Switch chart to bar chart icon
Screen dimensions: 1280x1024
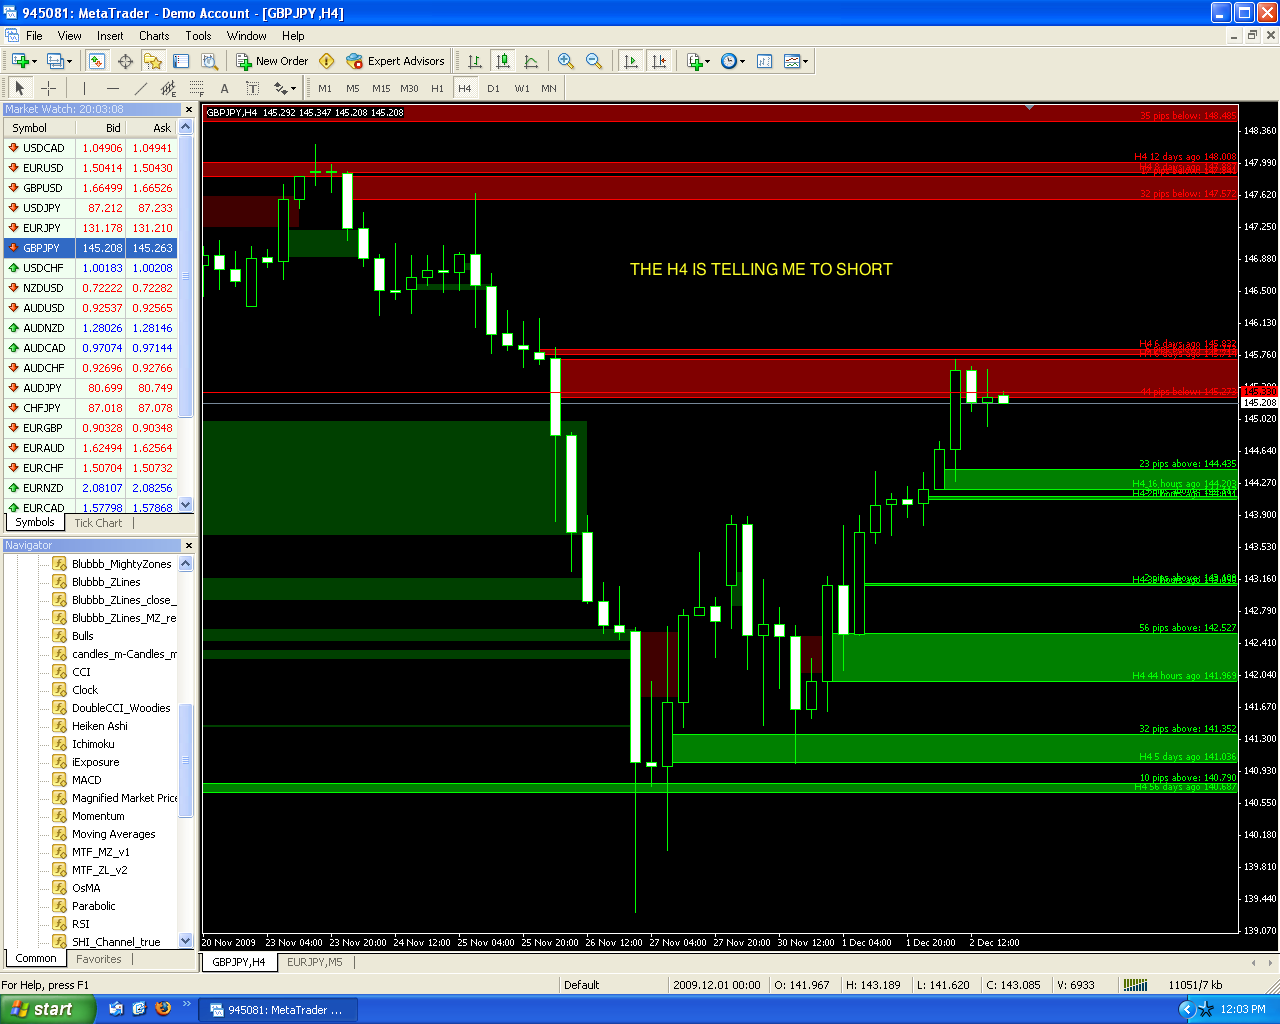pyautogui.click(x=475, y=61)
